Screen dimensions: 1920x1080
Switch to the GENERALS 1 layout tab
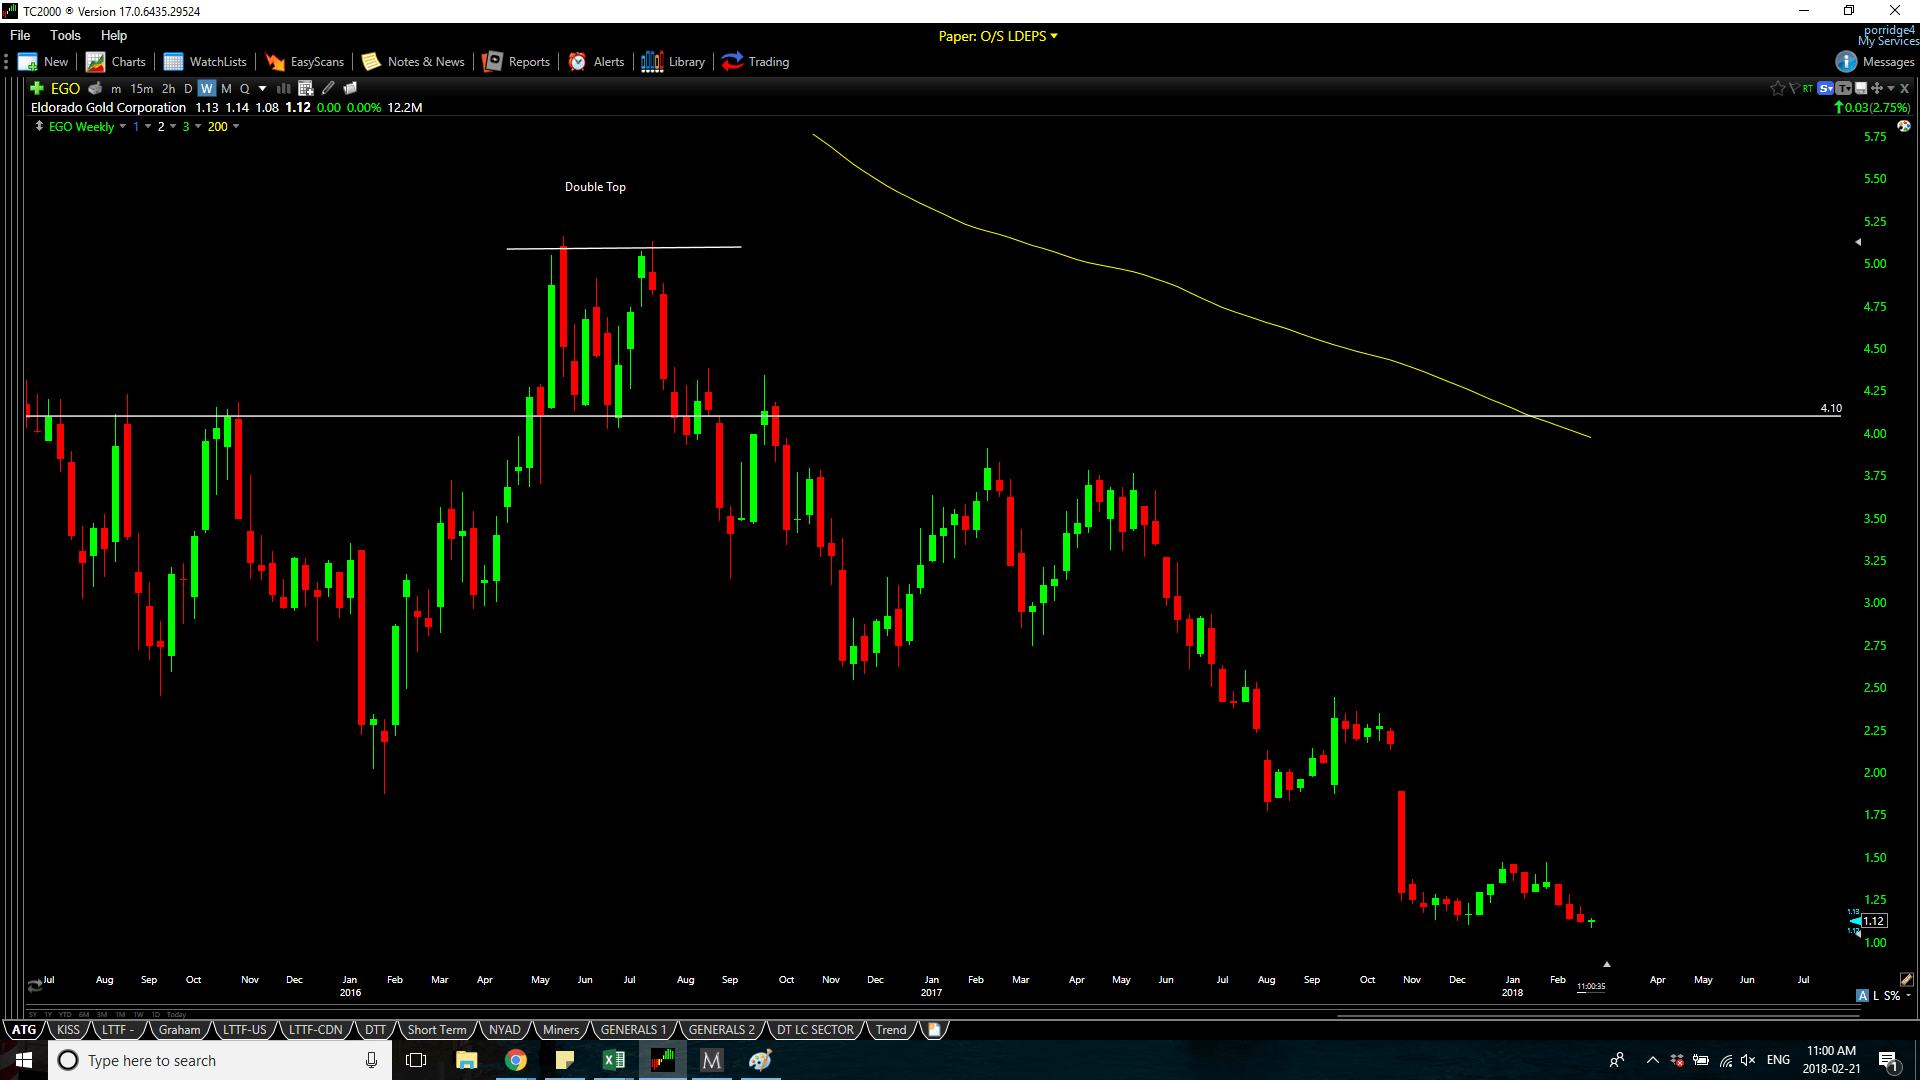tap(633, 1029)
